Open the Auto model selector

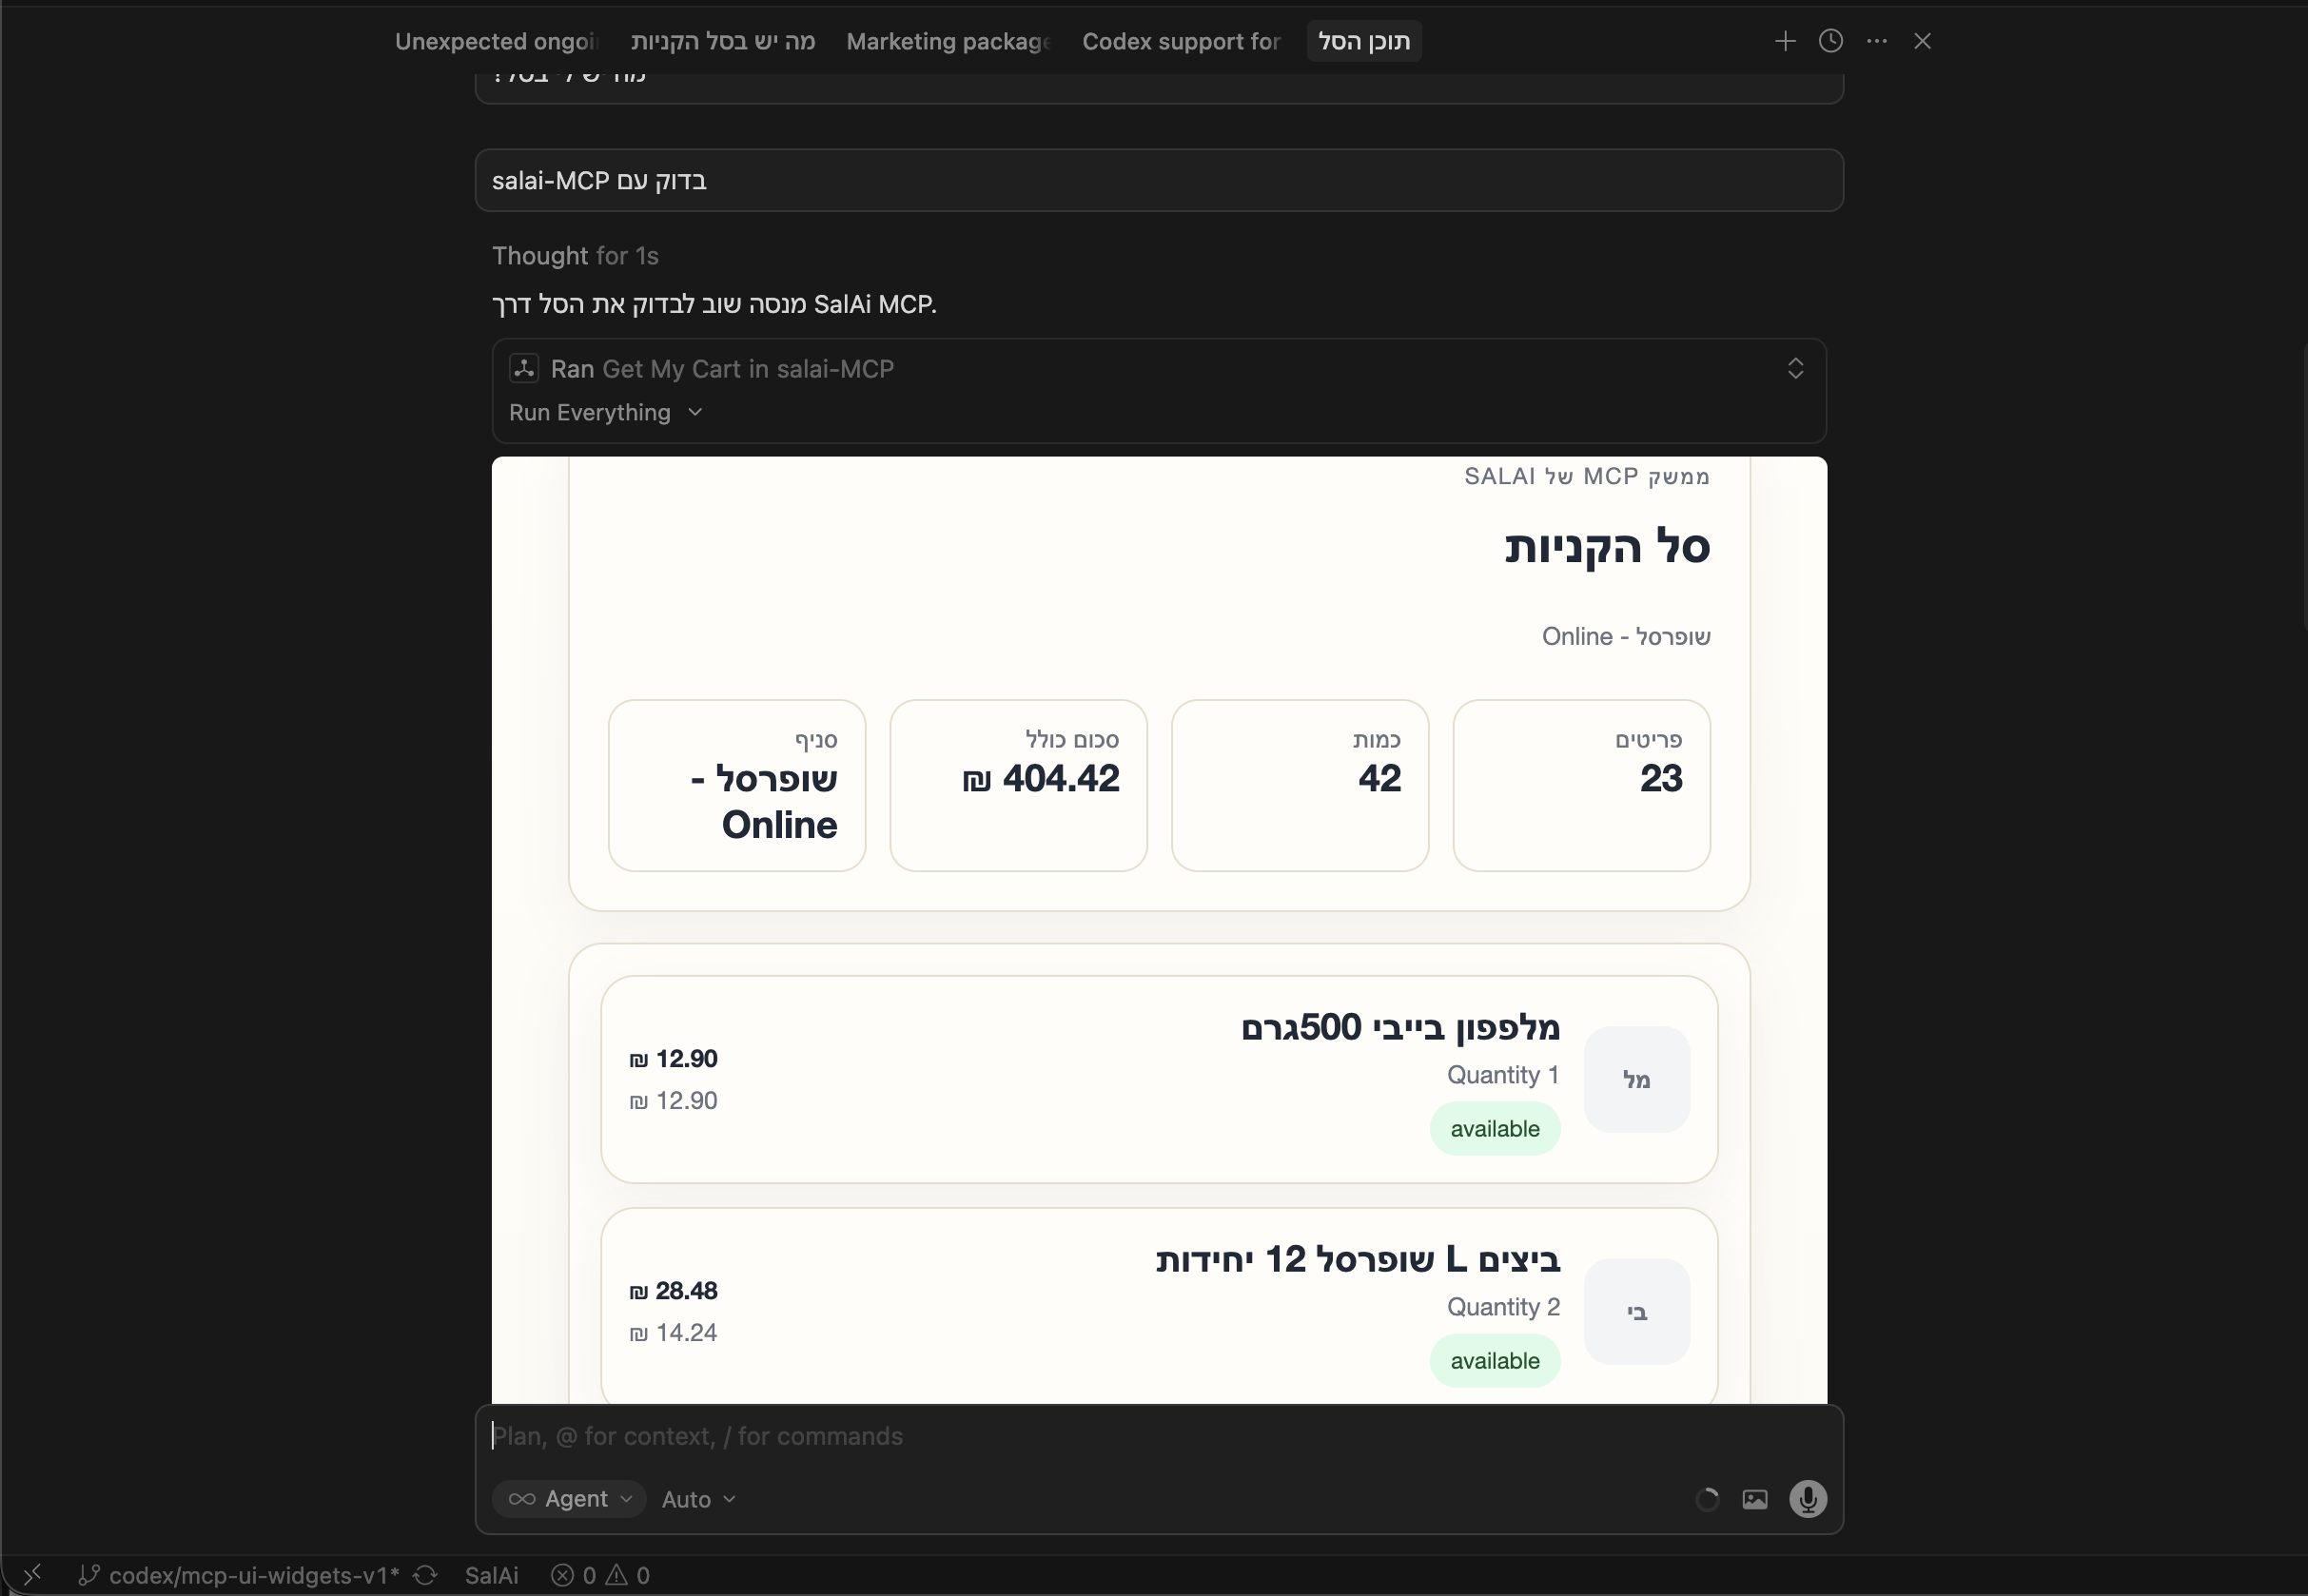click(697, 1499)
